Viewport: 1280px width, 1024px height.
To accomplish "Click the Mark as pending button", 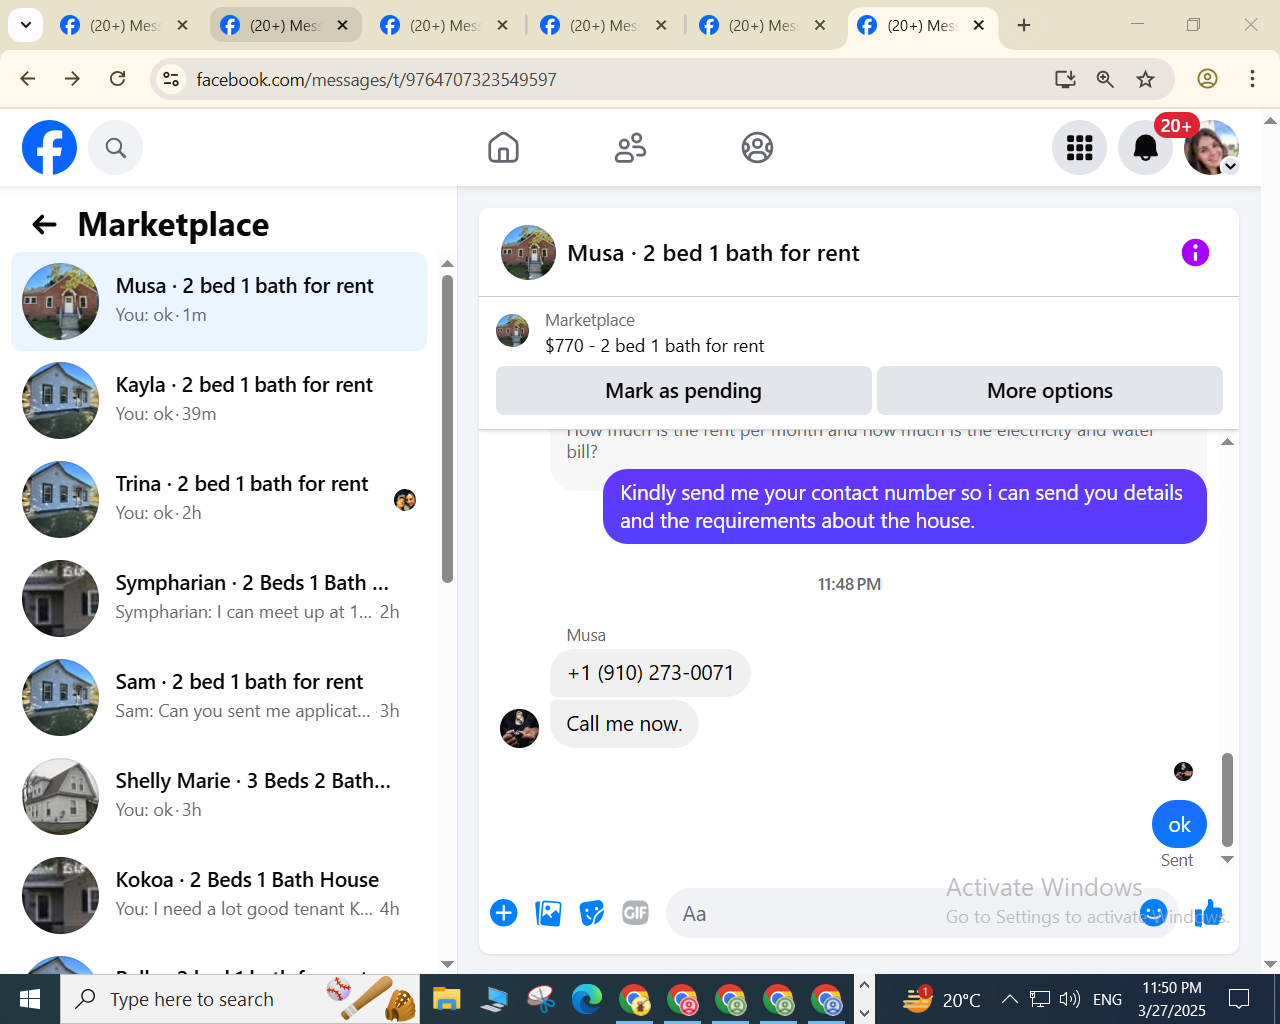I will tap(684, 390).
